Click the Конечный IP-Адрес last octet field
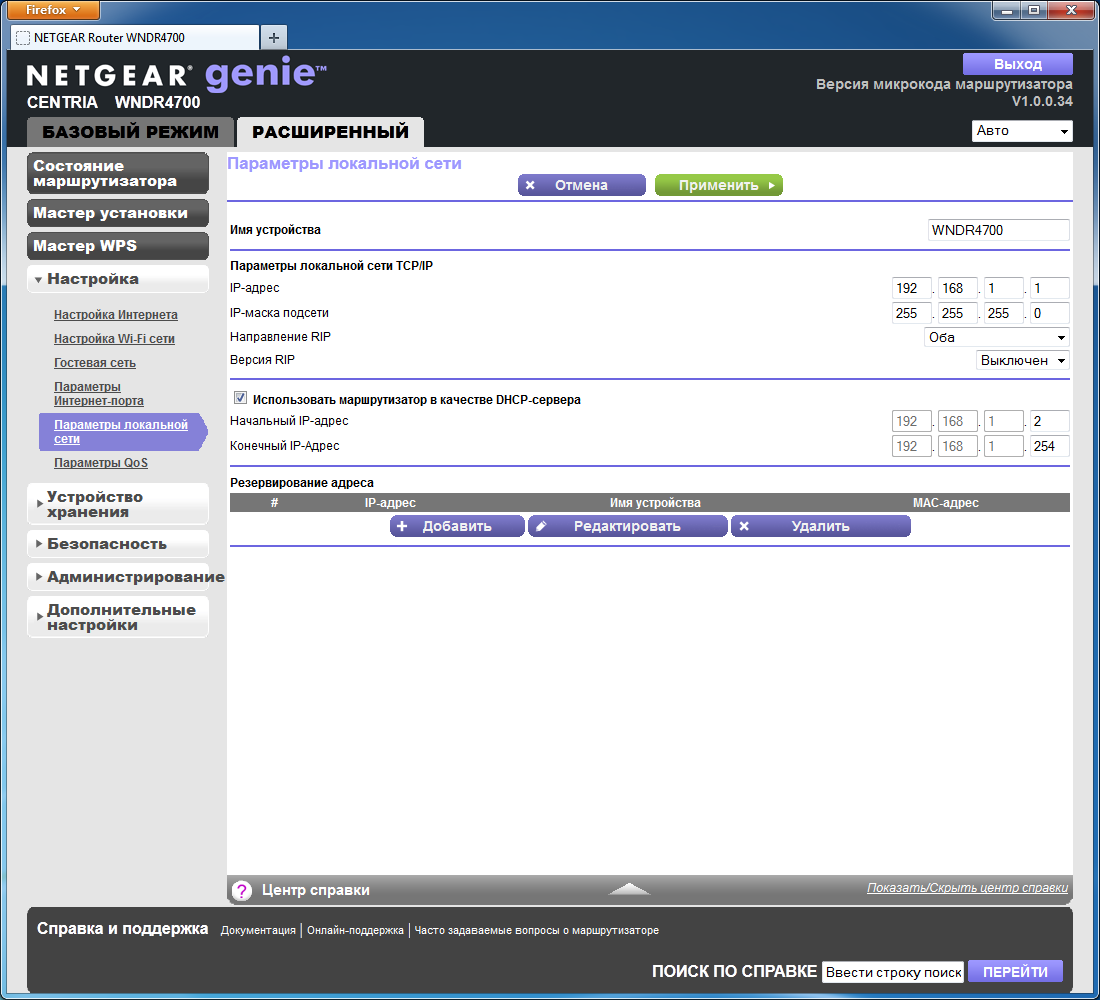The height and width of the screenshot is (1000, 1100). [1049, 446]
